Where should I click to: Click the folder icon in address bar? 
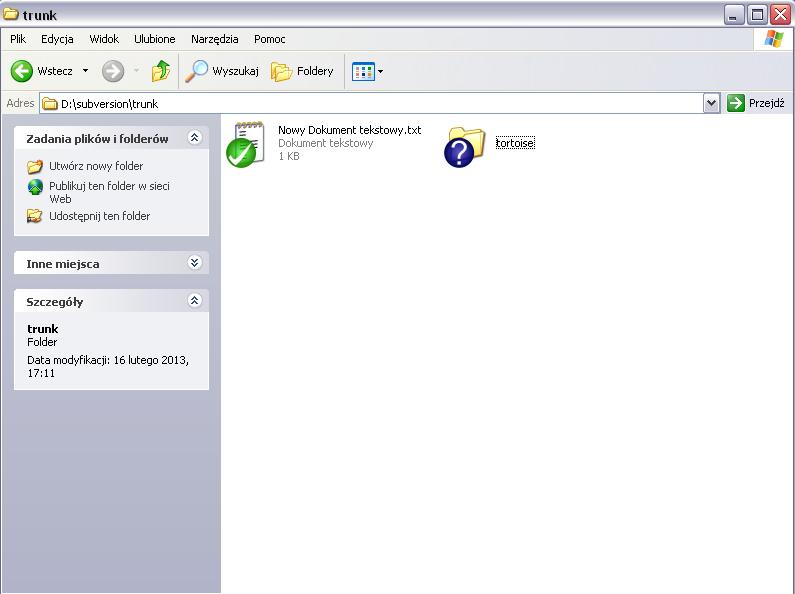tap(50, 104)
